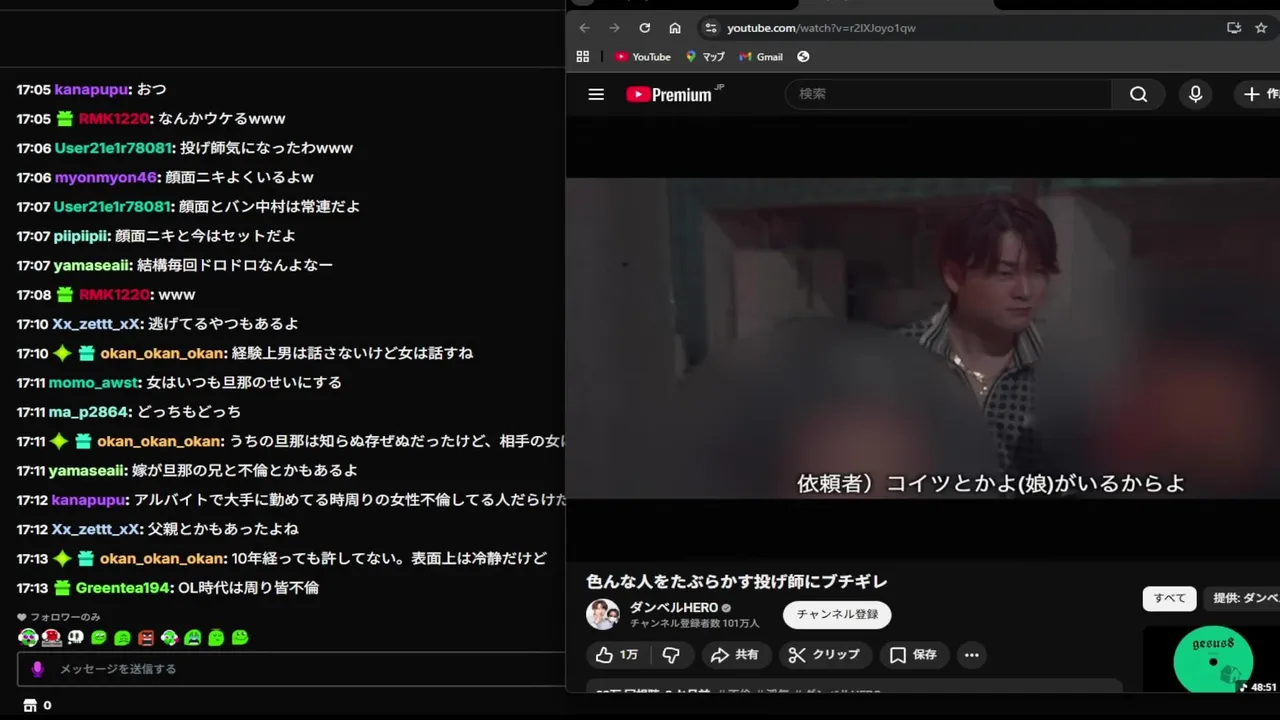Click the shop icon below chat

30,705
